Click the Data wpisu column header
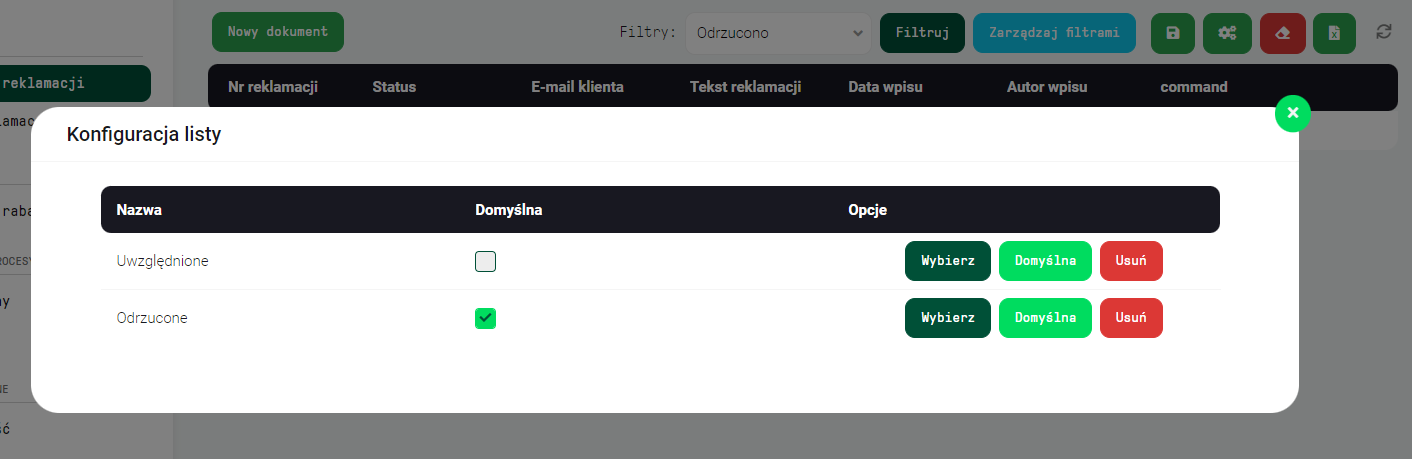1412x459 pixels. click(885, 87)
